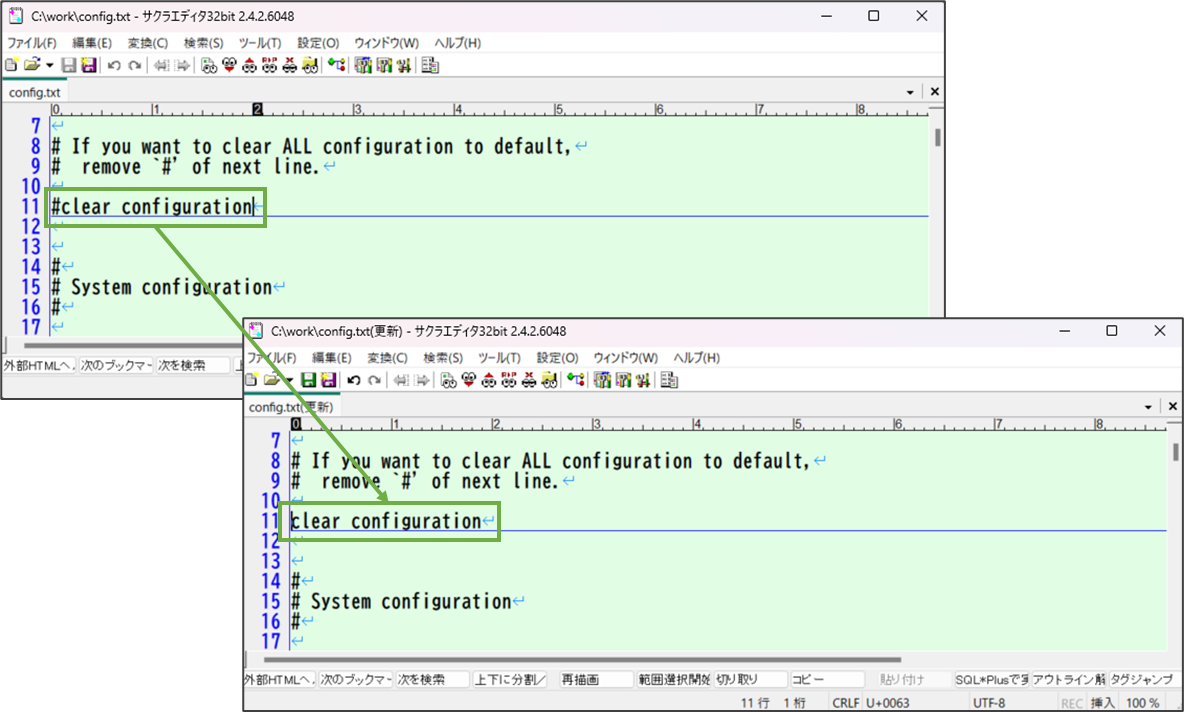Image resolution: width=1184 pixels, height=712 pixels.
Task: Click 次を検索 function key button in front window
Action: (433, 680)
